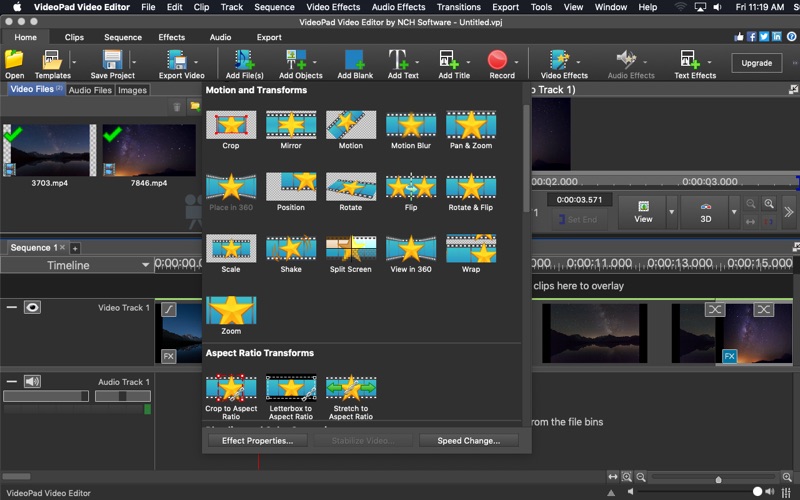This screenshot has width=800, height=500.
Task: Click the Effect Properties button
Action: tap(257, 440)
